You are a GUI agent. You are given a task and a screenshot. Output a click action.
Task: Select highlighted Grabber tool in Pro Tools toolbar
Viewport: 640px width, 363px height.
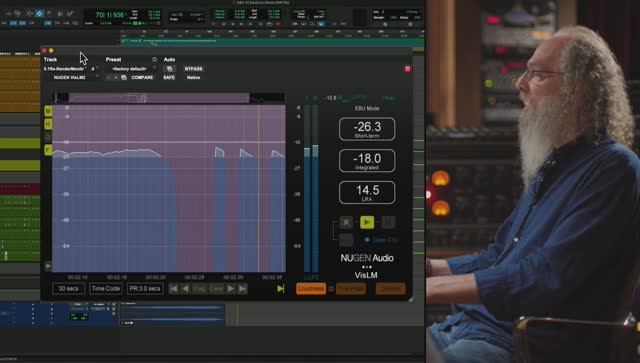click(x=39, y=14)
